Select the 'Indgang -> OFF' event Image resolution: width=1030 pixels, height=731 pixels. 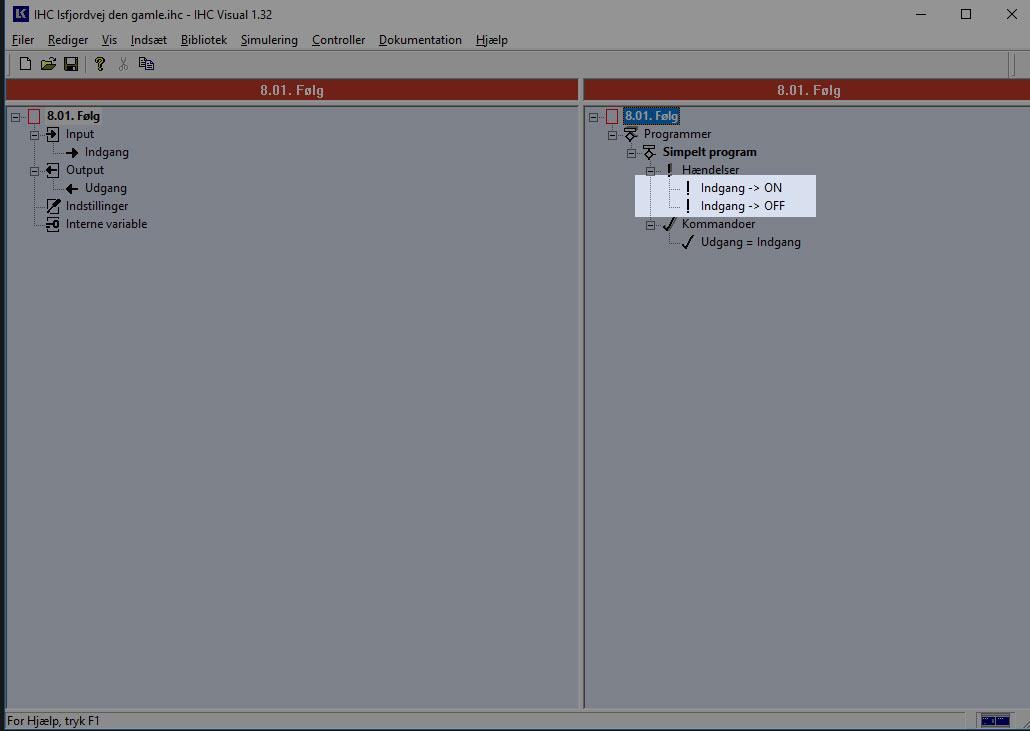[742, 206]
